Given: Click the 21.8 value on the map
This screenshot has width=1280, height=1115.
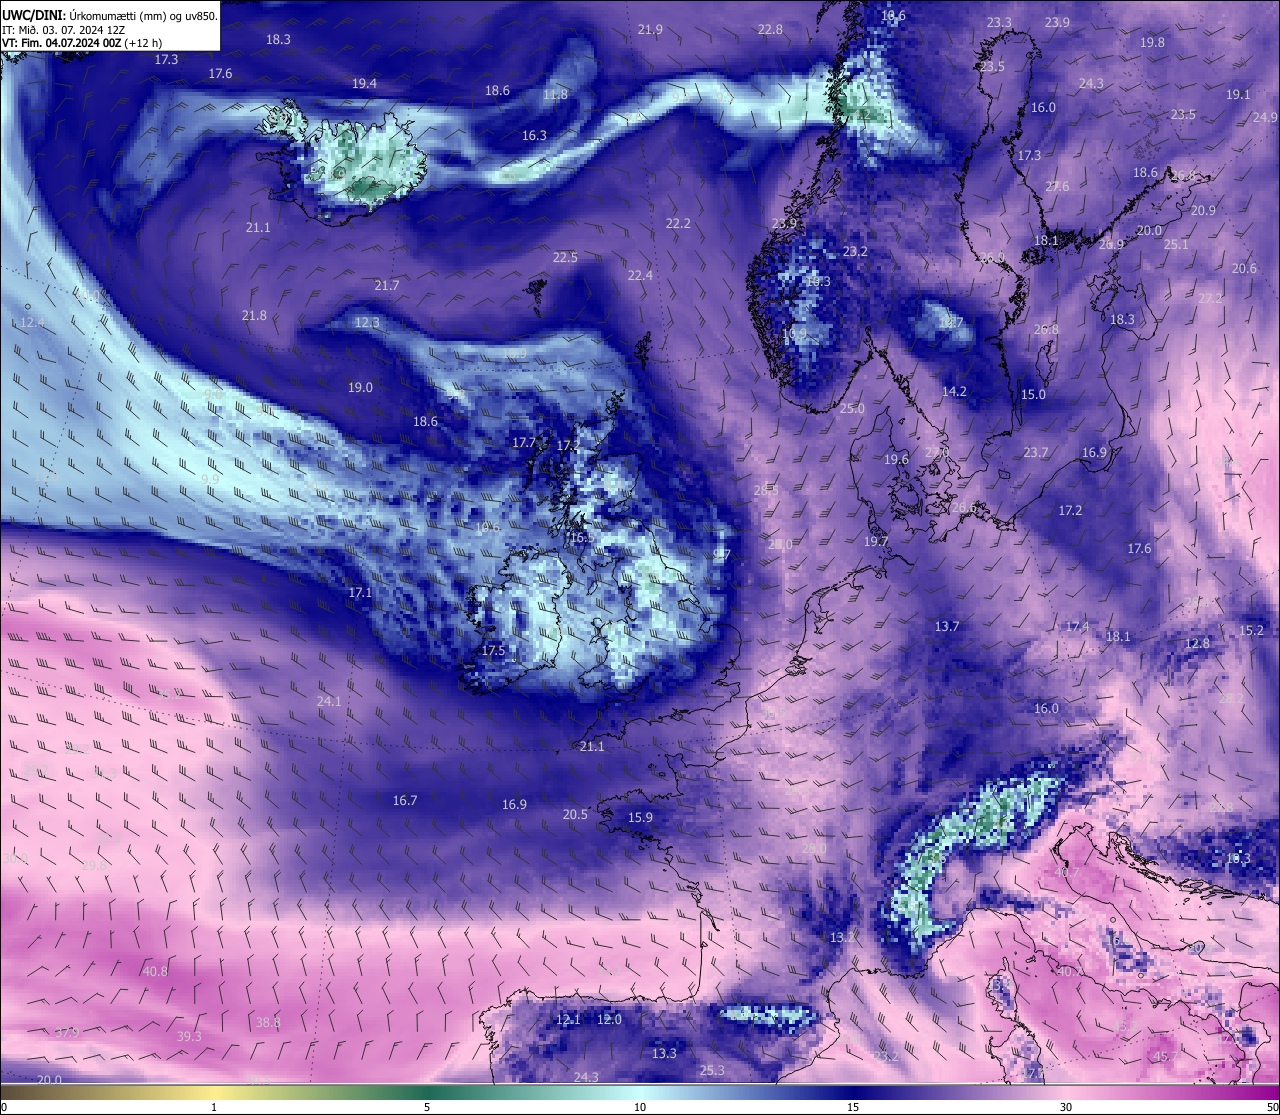Looking at the screenshot, I should (254, 316).
